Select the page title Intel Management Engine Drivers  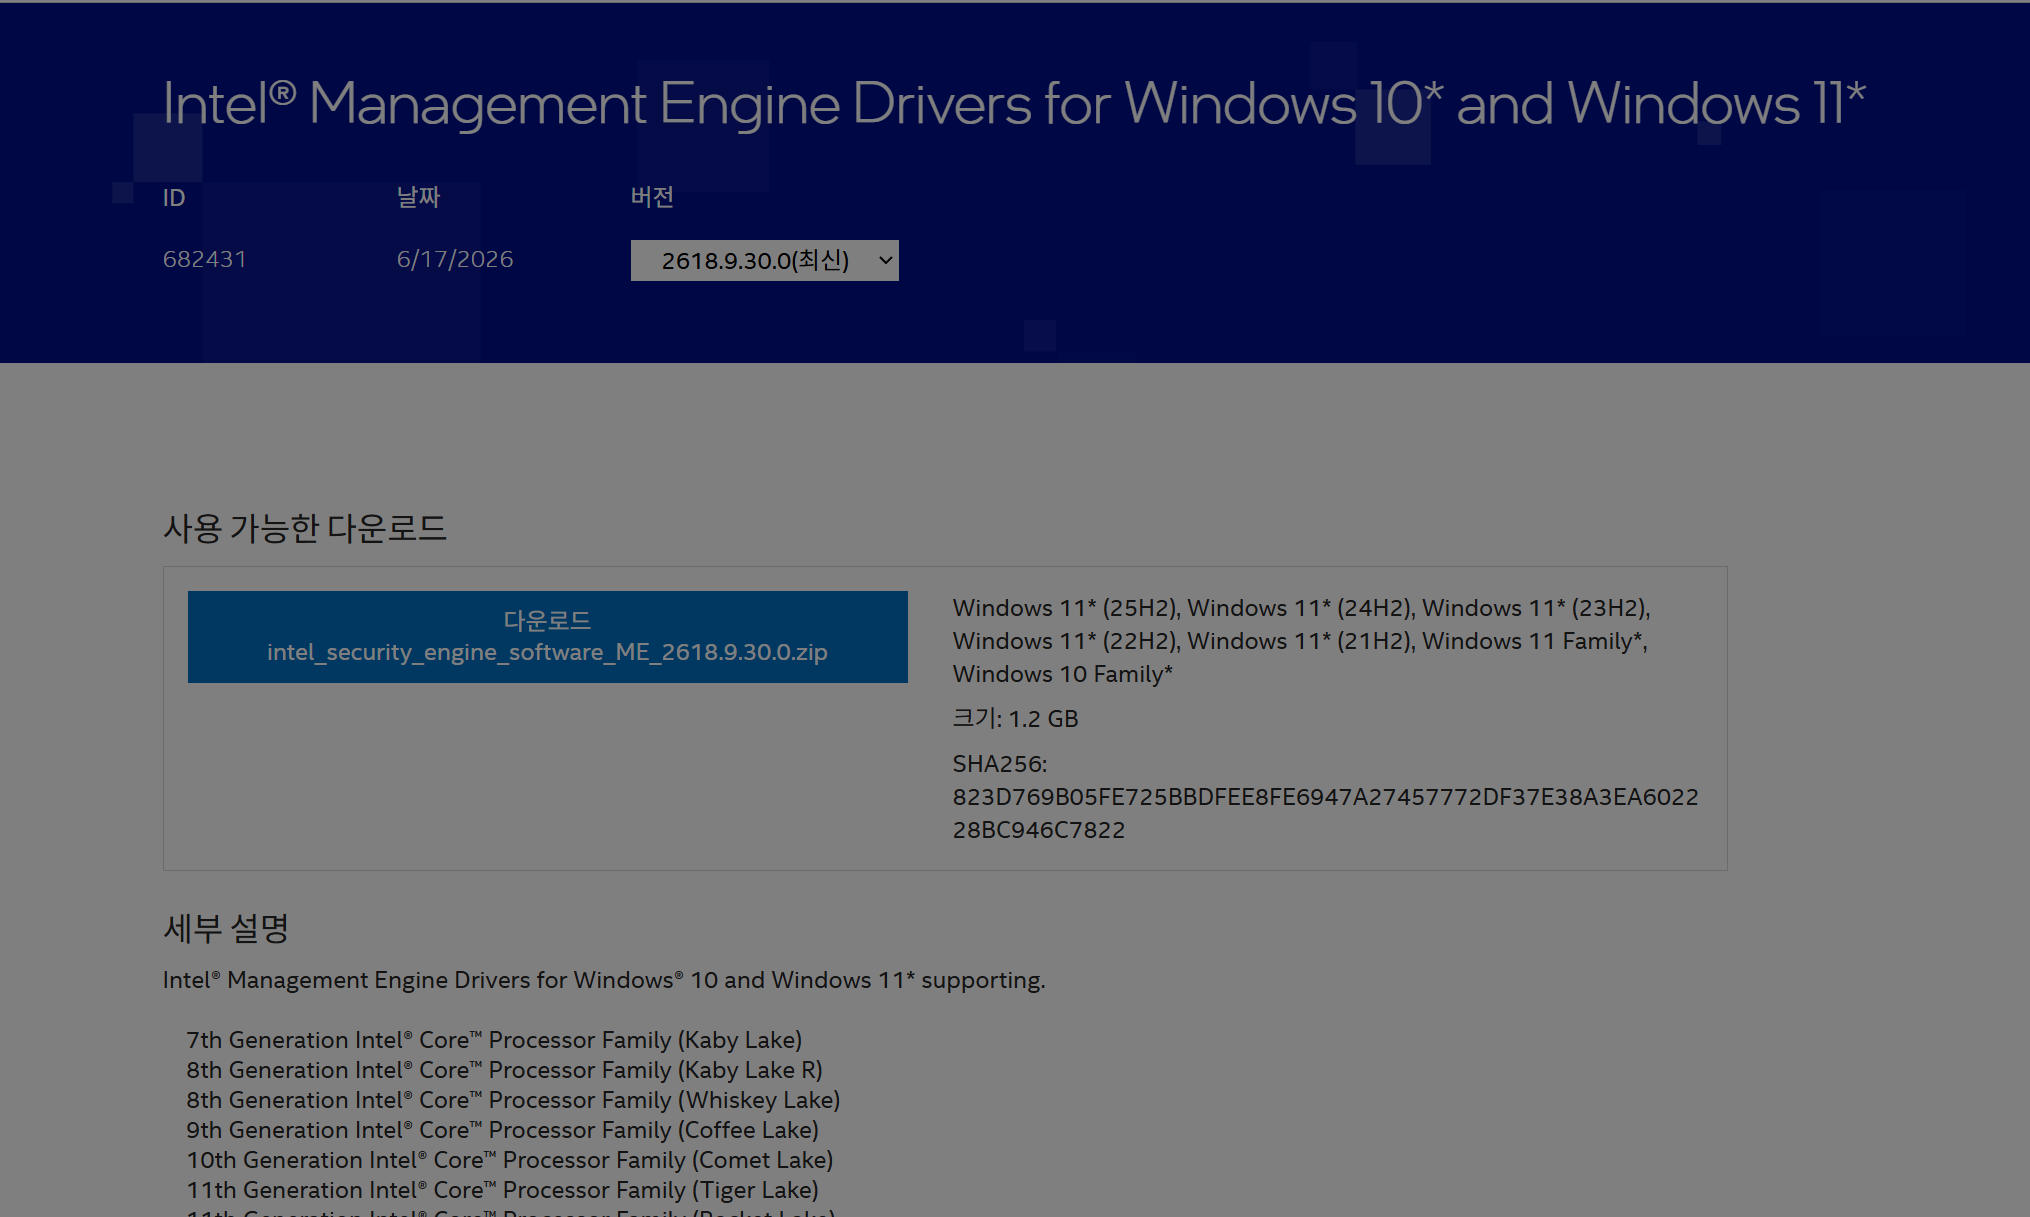pos(1014,103)
